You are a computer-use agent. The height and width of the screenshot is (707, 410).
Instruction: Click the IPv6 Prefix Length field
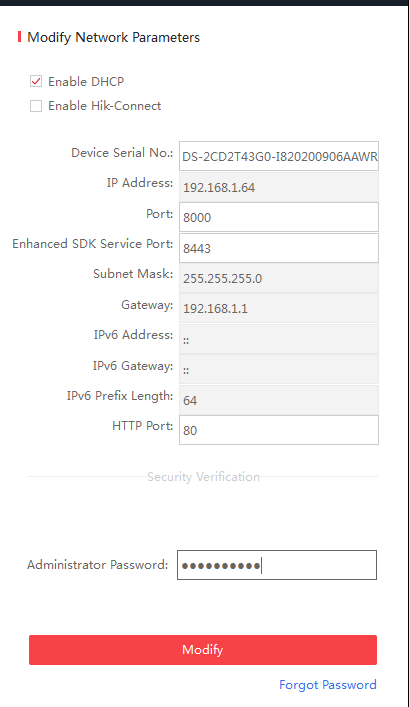[279, 400]
